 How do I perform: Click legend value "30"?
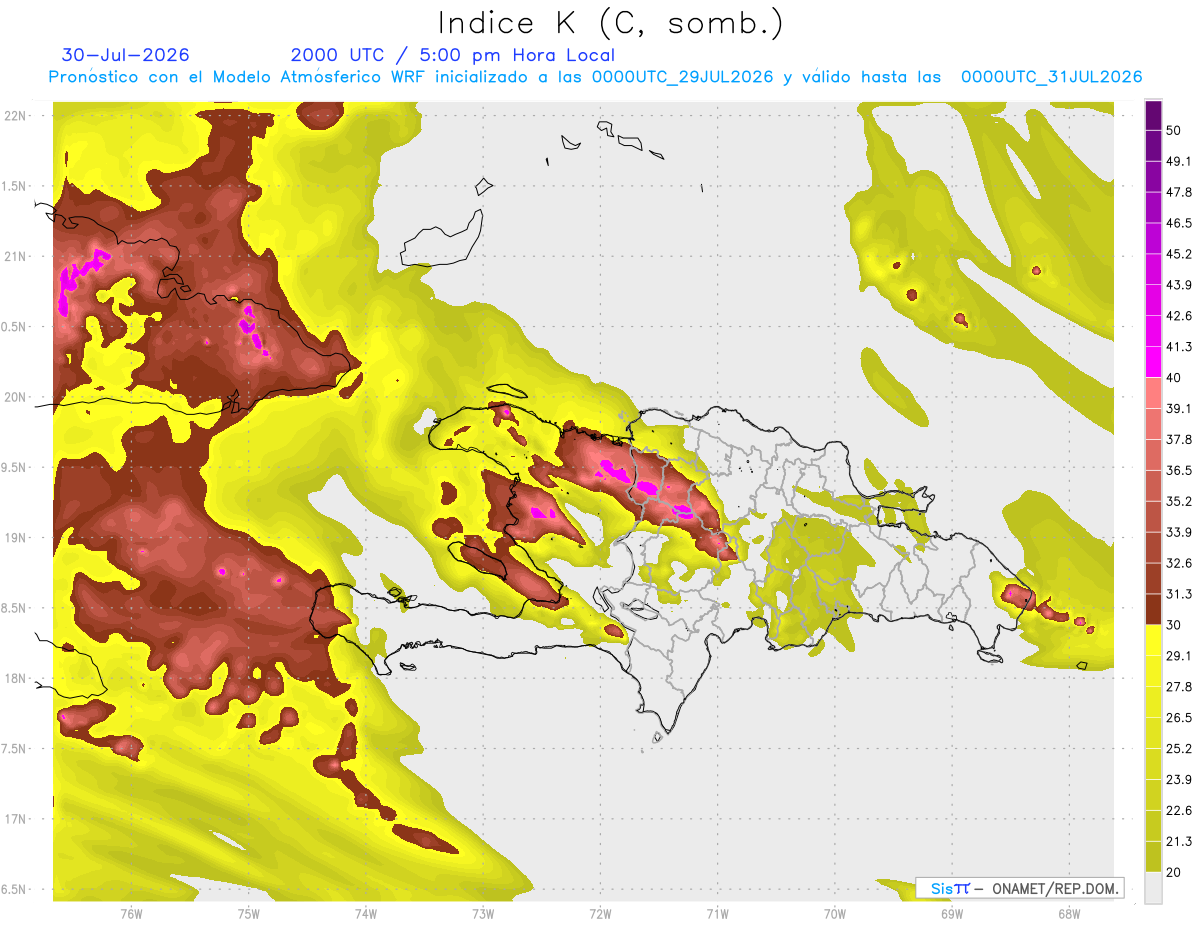point(1175,625)
